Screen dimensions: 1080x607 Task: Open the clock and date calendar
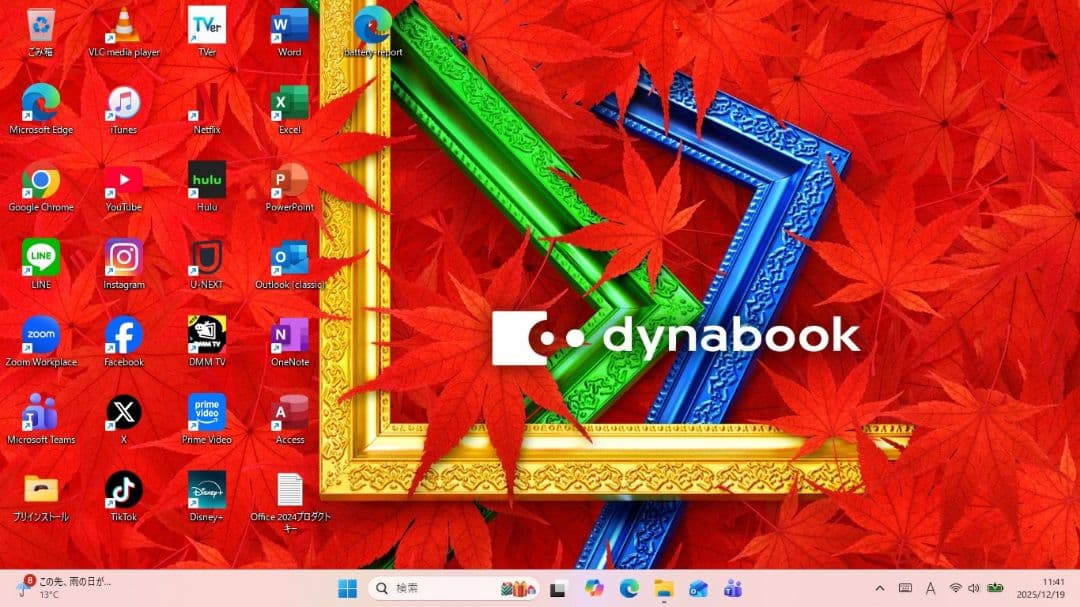tap(1040, 588)
